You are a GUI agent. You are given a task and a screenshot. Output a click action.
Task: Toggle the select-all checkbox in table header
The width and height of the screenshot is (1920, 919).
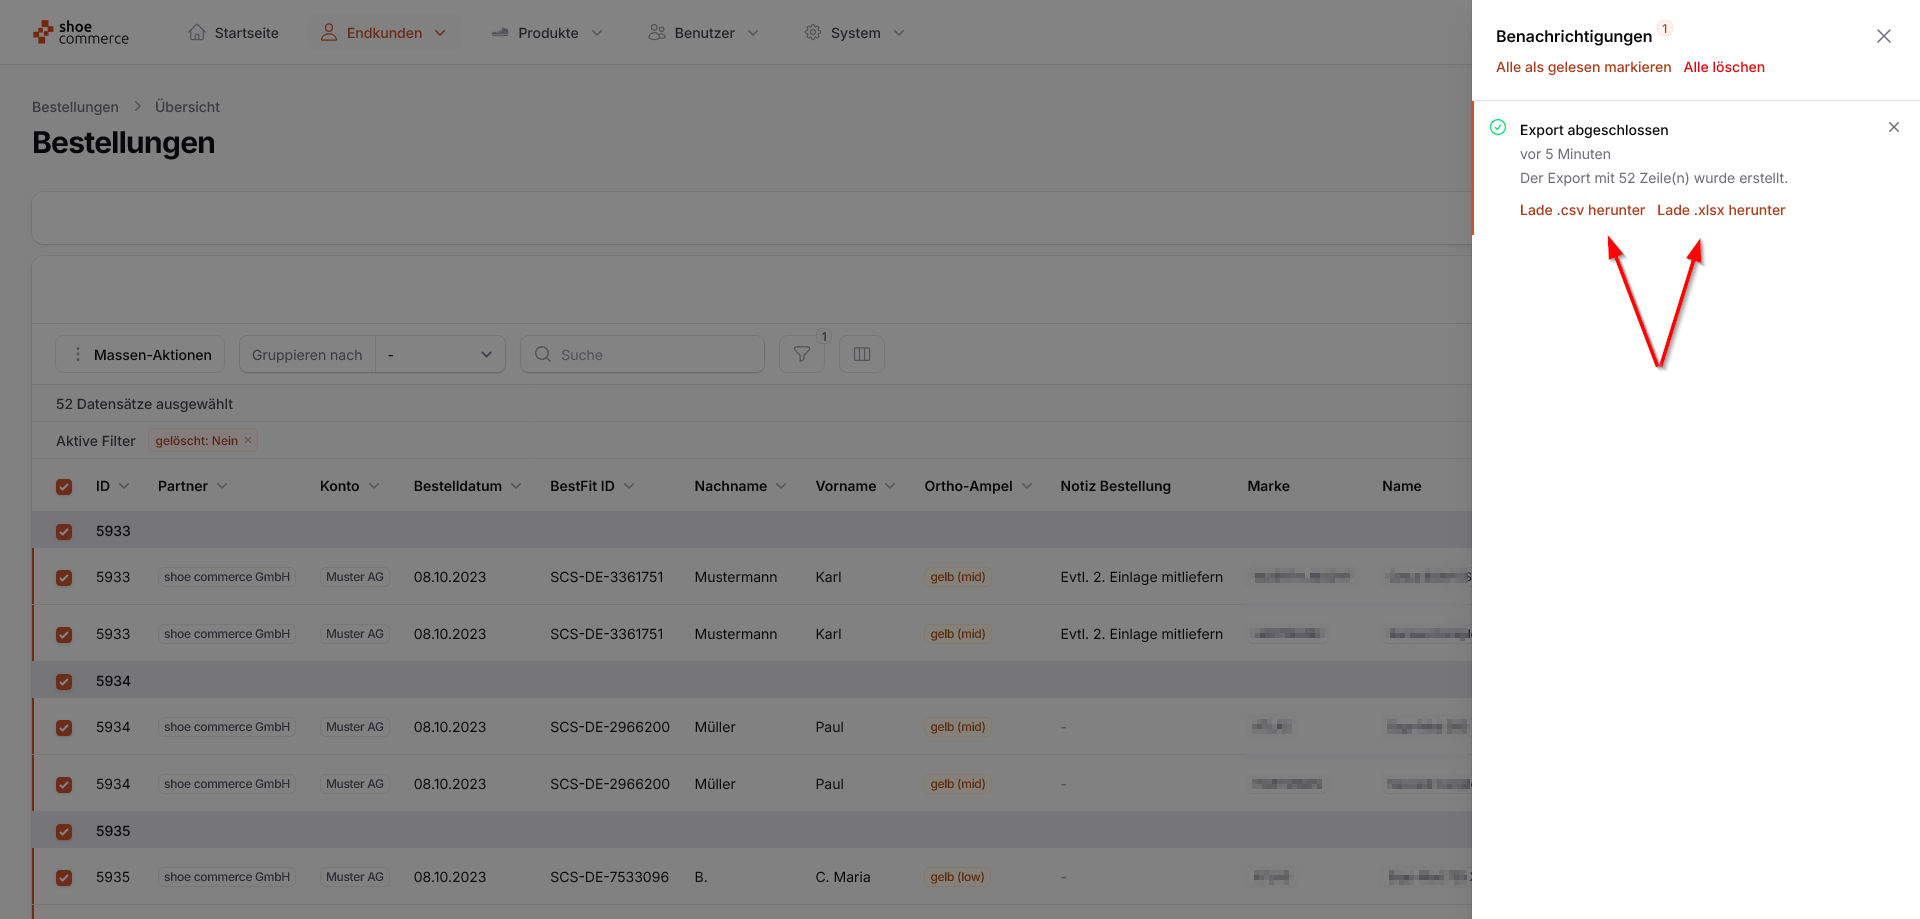(x=64, y=487)
